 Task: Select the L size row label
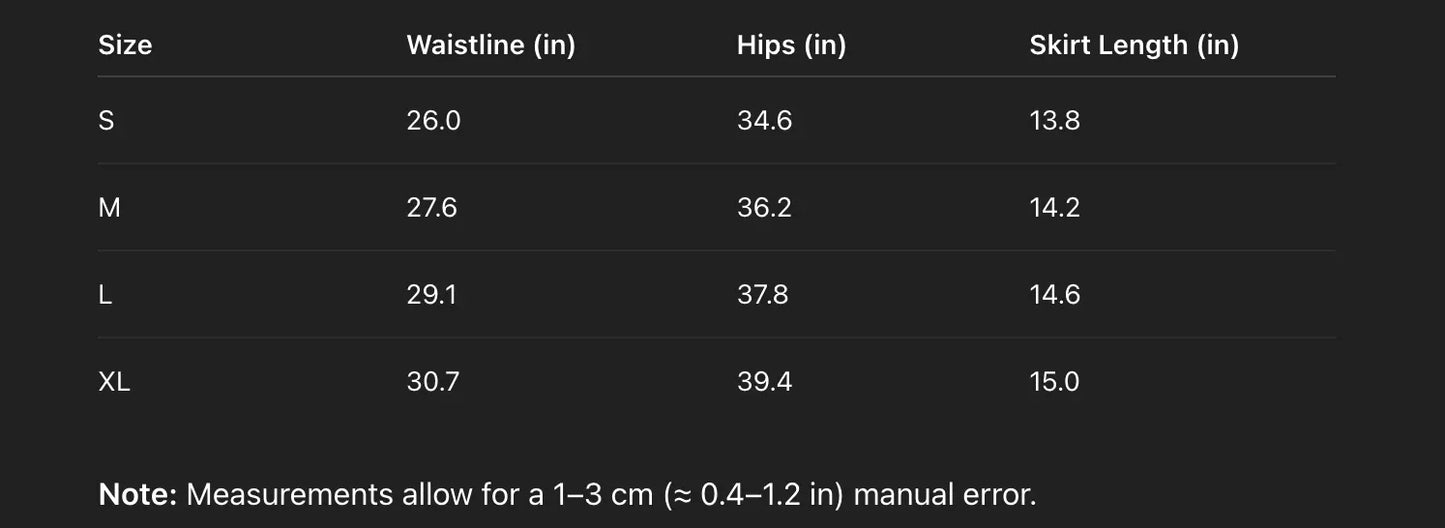pyautogui.click(x=105, y=295)
